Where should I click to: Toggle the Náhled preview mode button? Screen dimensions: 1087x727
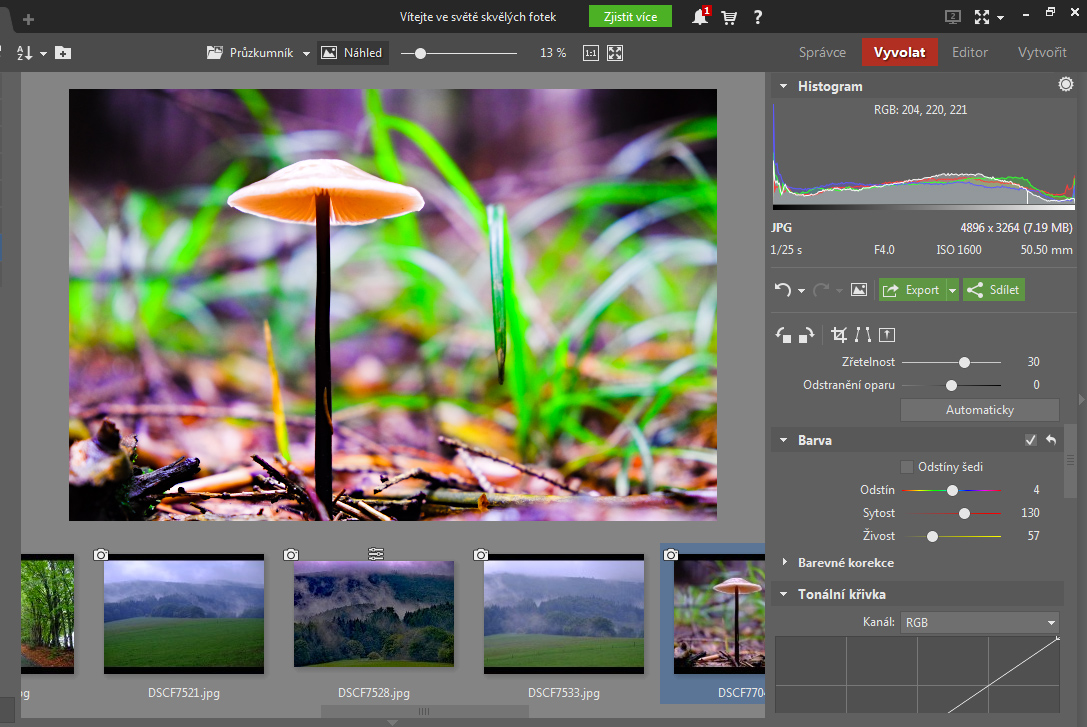click(x=353, y=53)
